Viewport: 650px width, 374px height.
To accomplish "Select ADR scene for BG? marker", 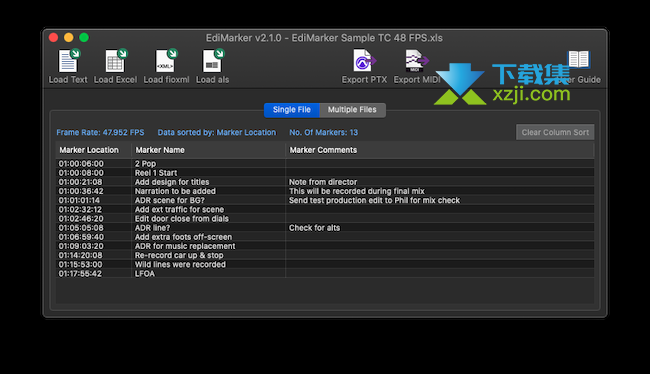I will coord(170,200).
